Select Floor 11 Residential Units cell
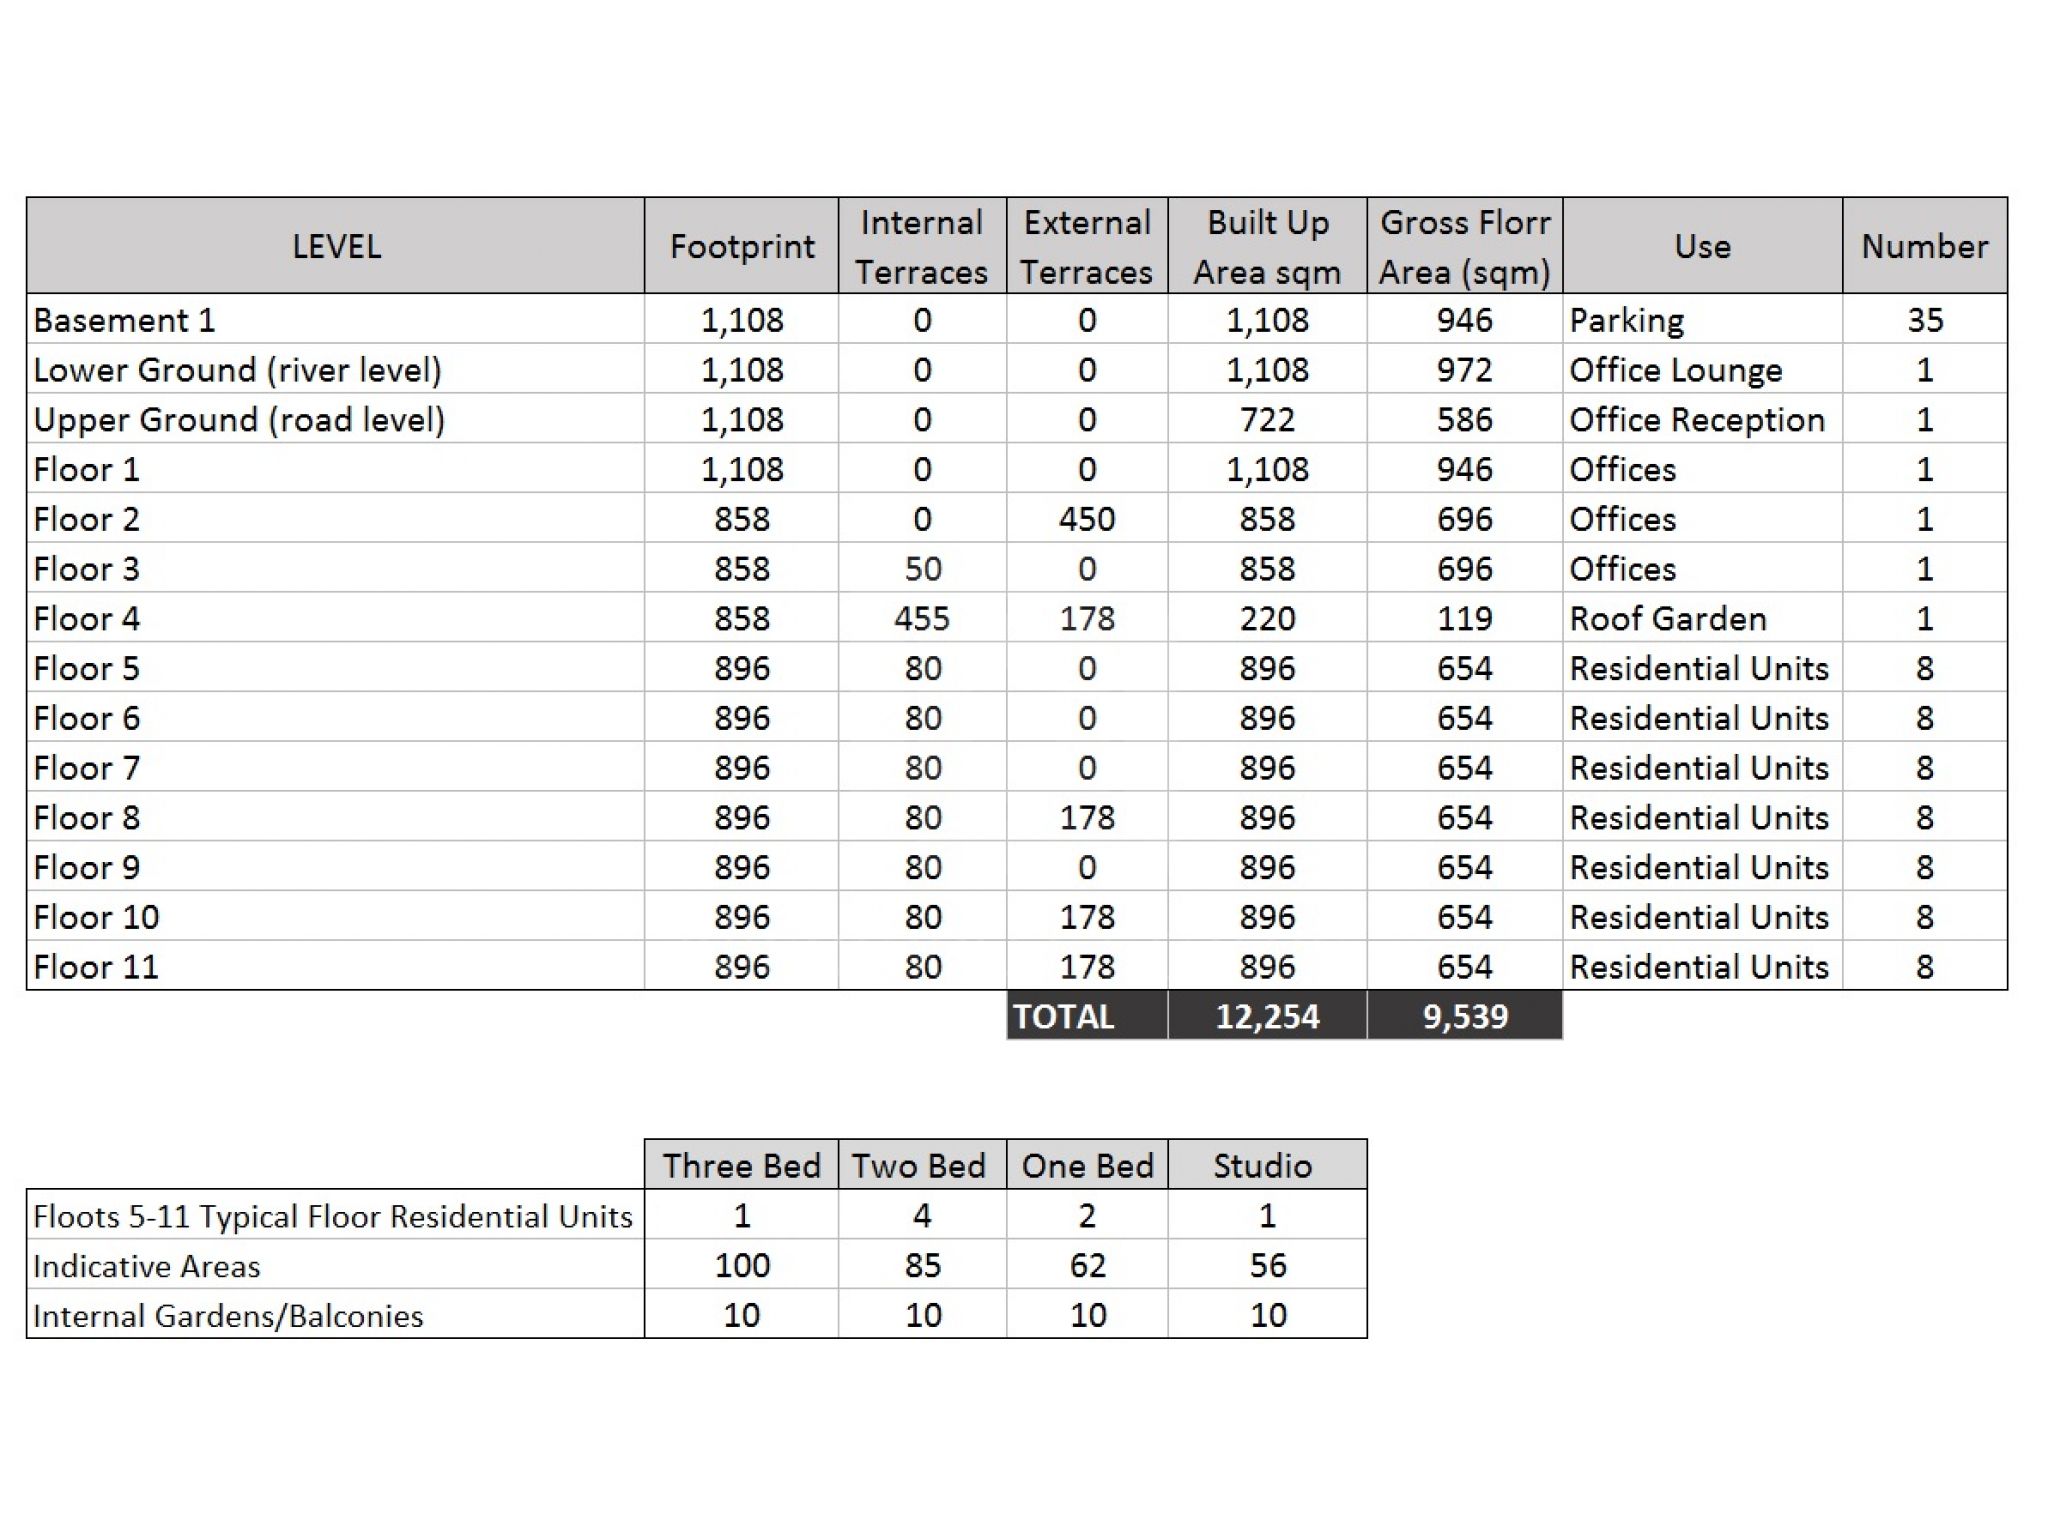The image size is (2048, 1536). click(x=1703, y=967)
